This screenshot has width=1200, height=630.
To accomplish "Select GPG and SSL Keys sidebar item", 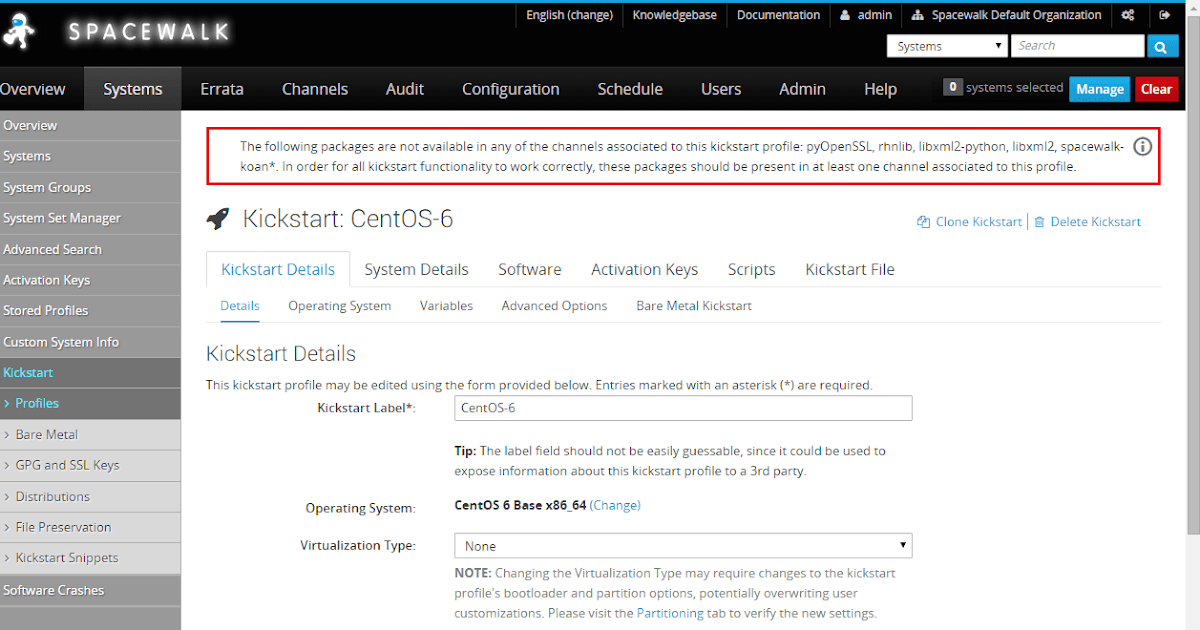I will (90, 465).
